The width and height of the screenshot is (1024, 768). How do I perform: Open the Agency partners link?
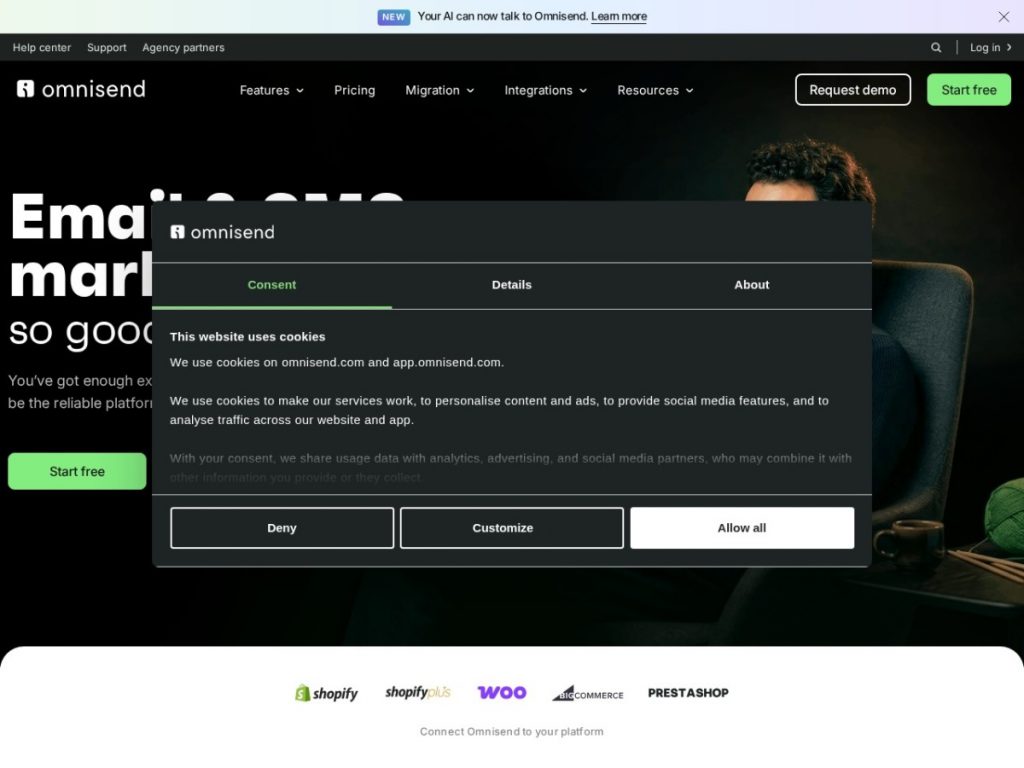184,48
